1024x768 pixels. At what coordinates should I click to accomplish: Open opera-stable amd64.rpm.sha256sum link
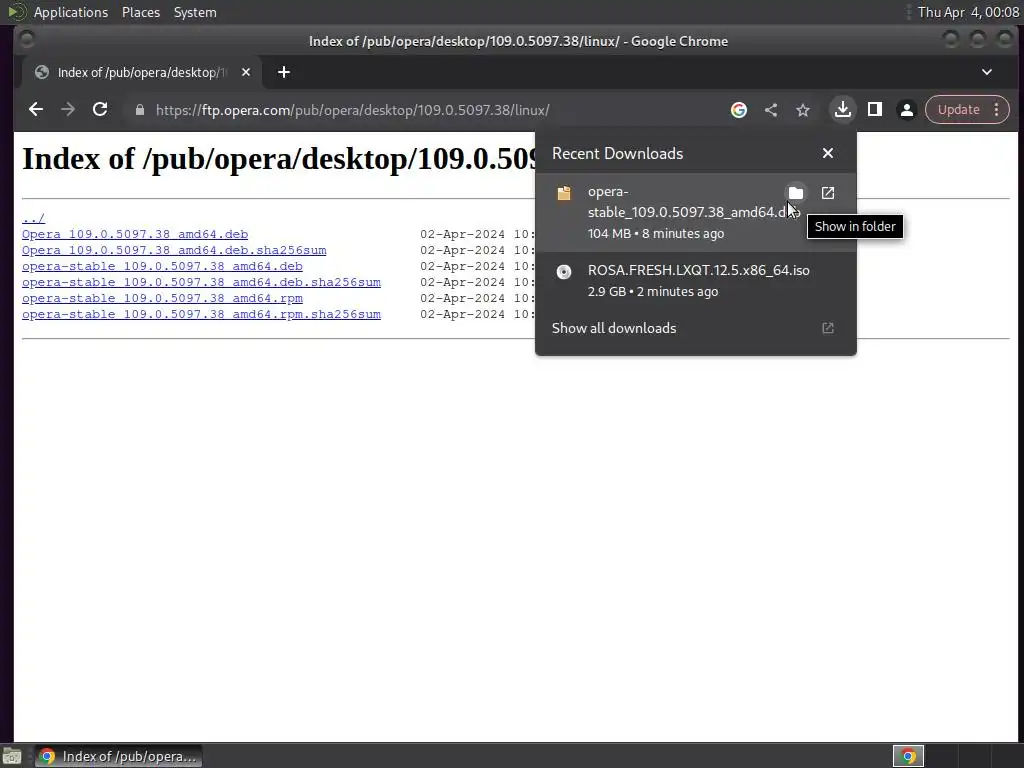tap(201, 314)
